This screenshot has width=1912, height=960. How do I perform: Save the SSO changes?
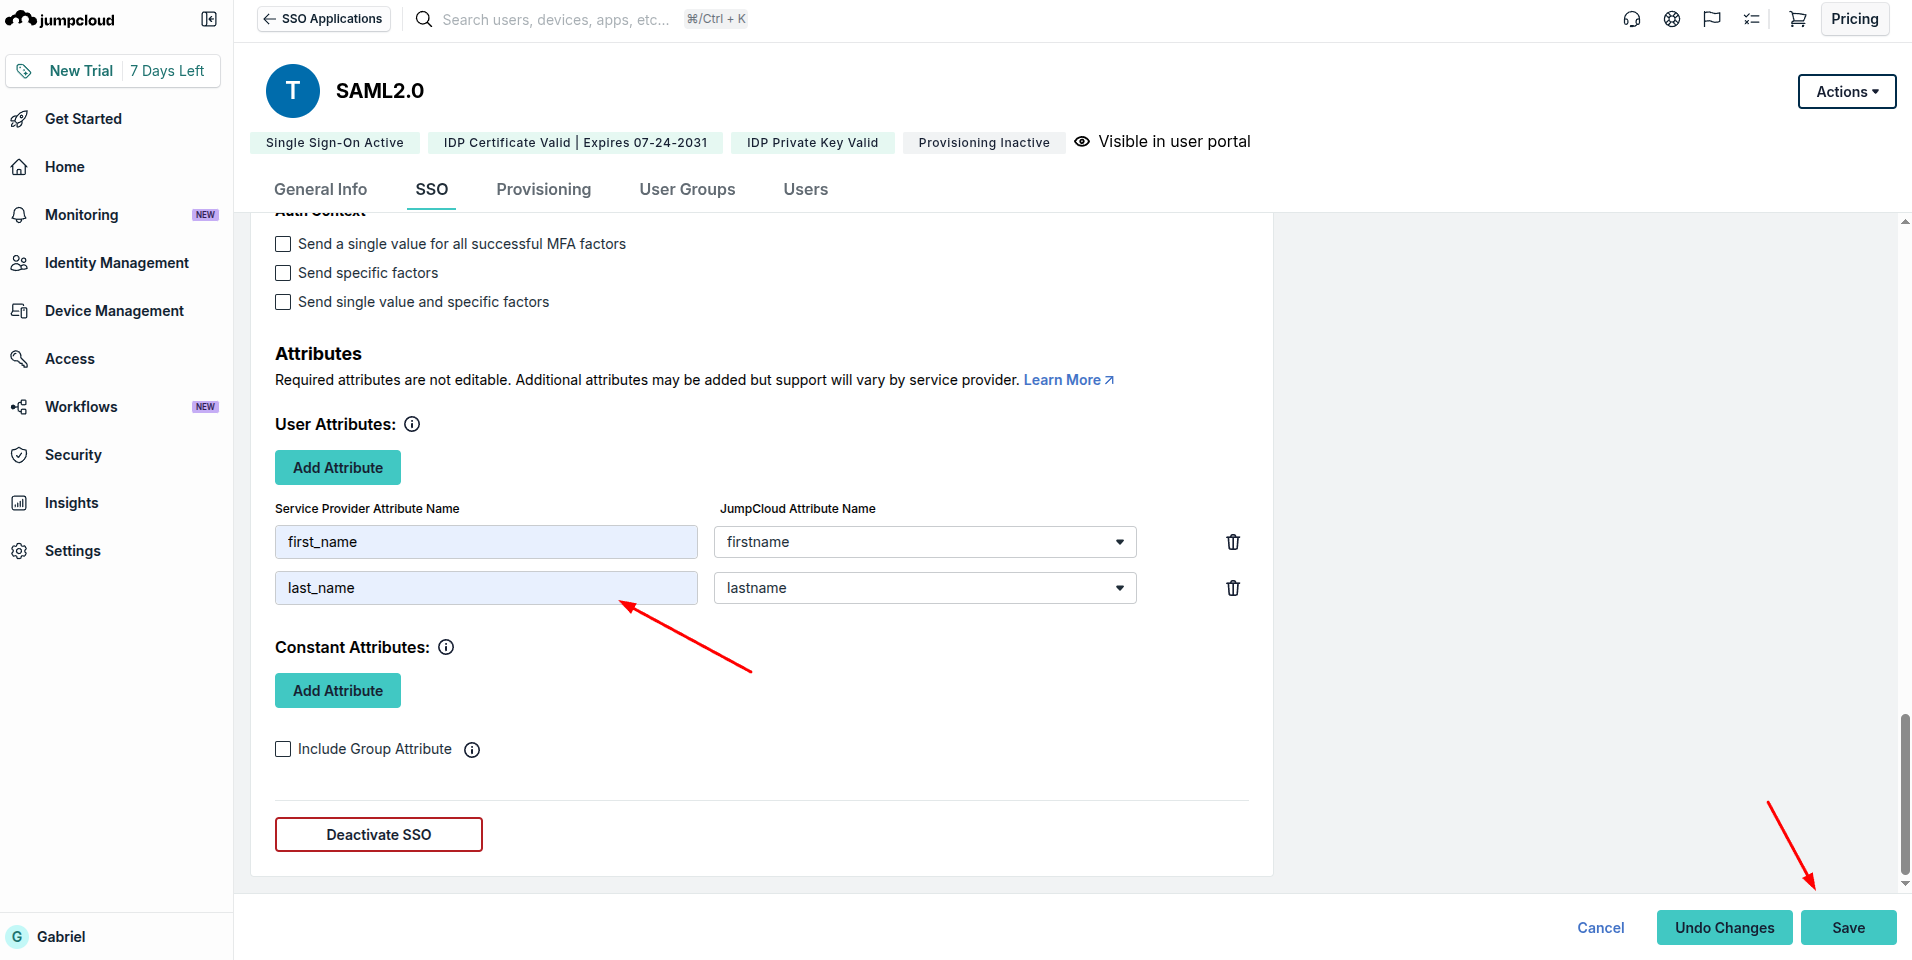click(1849, 928)
